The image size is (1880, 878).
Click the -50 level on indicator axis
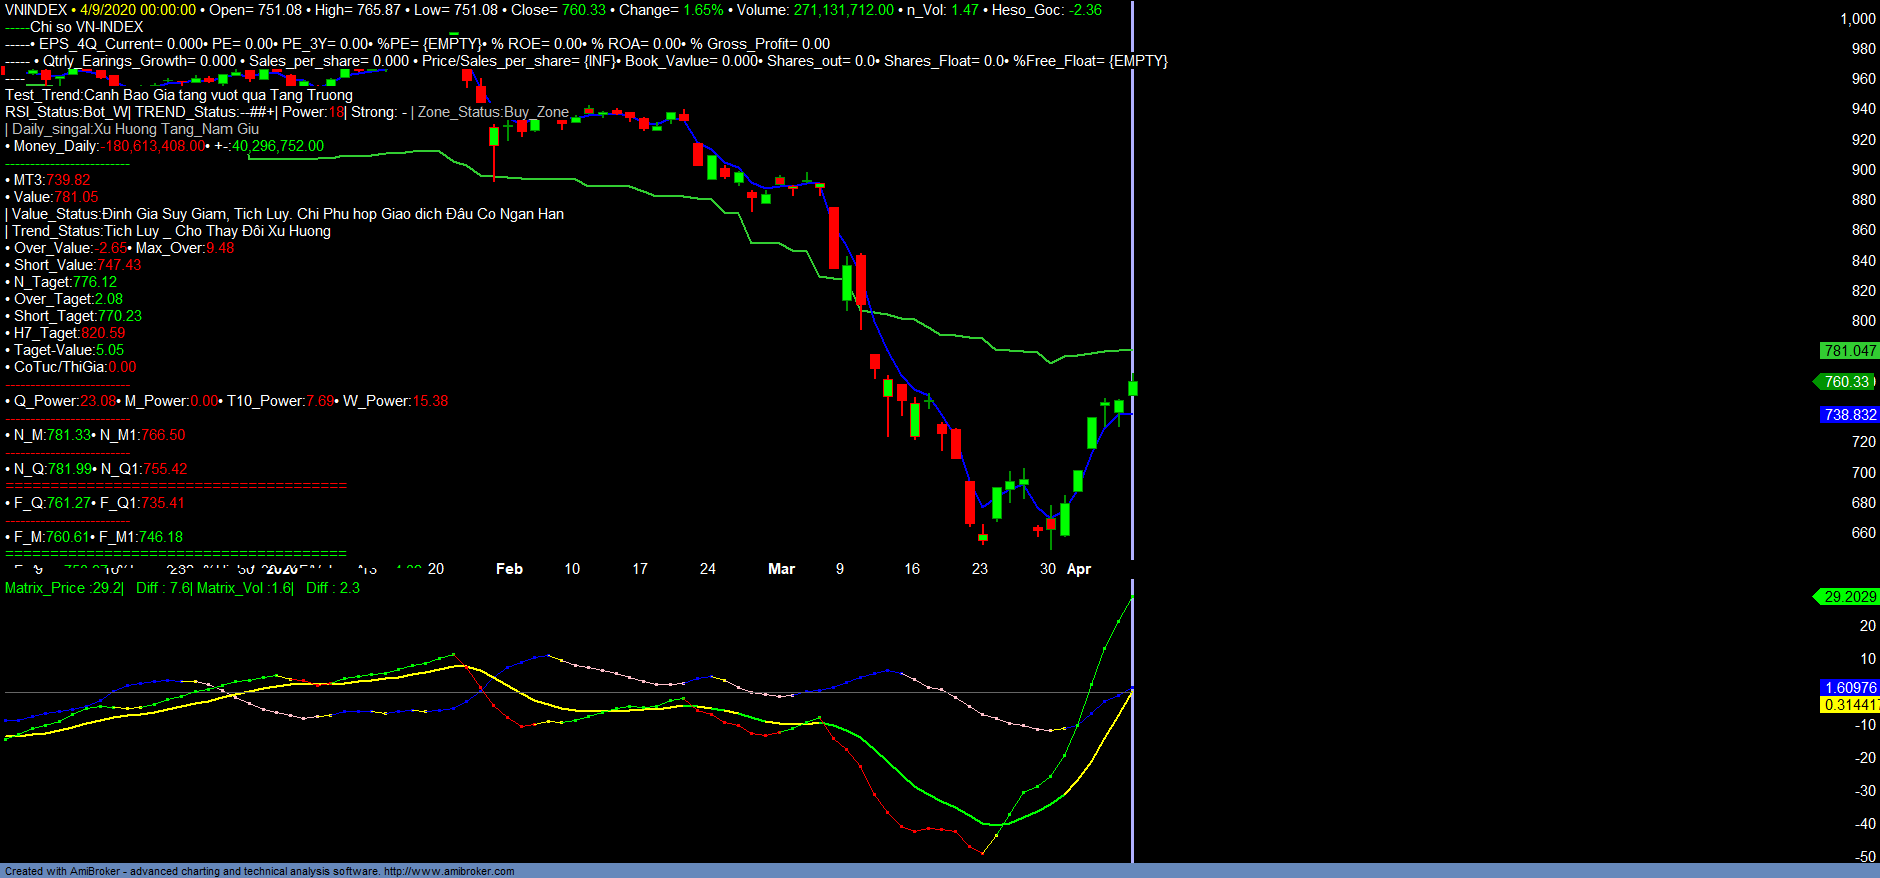[x=1864, y=857]
